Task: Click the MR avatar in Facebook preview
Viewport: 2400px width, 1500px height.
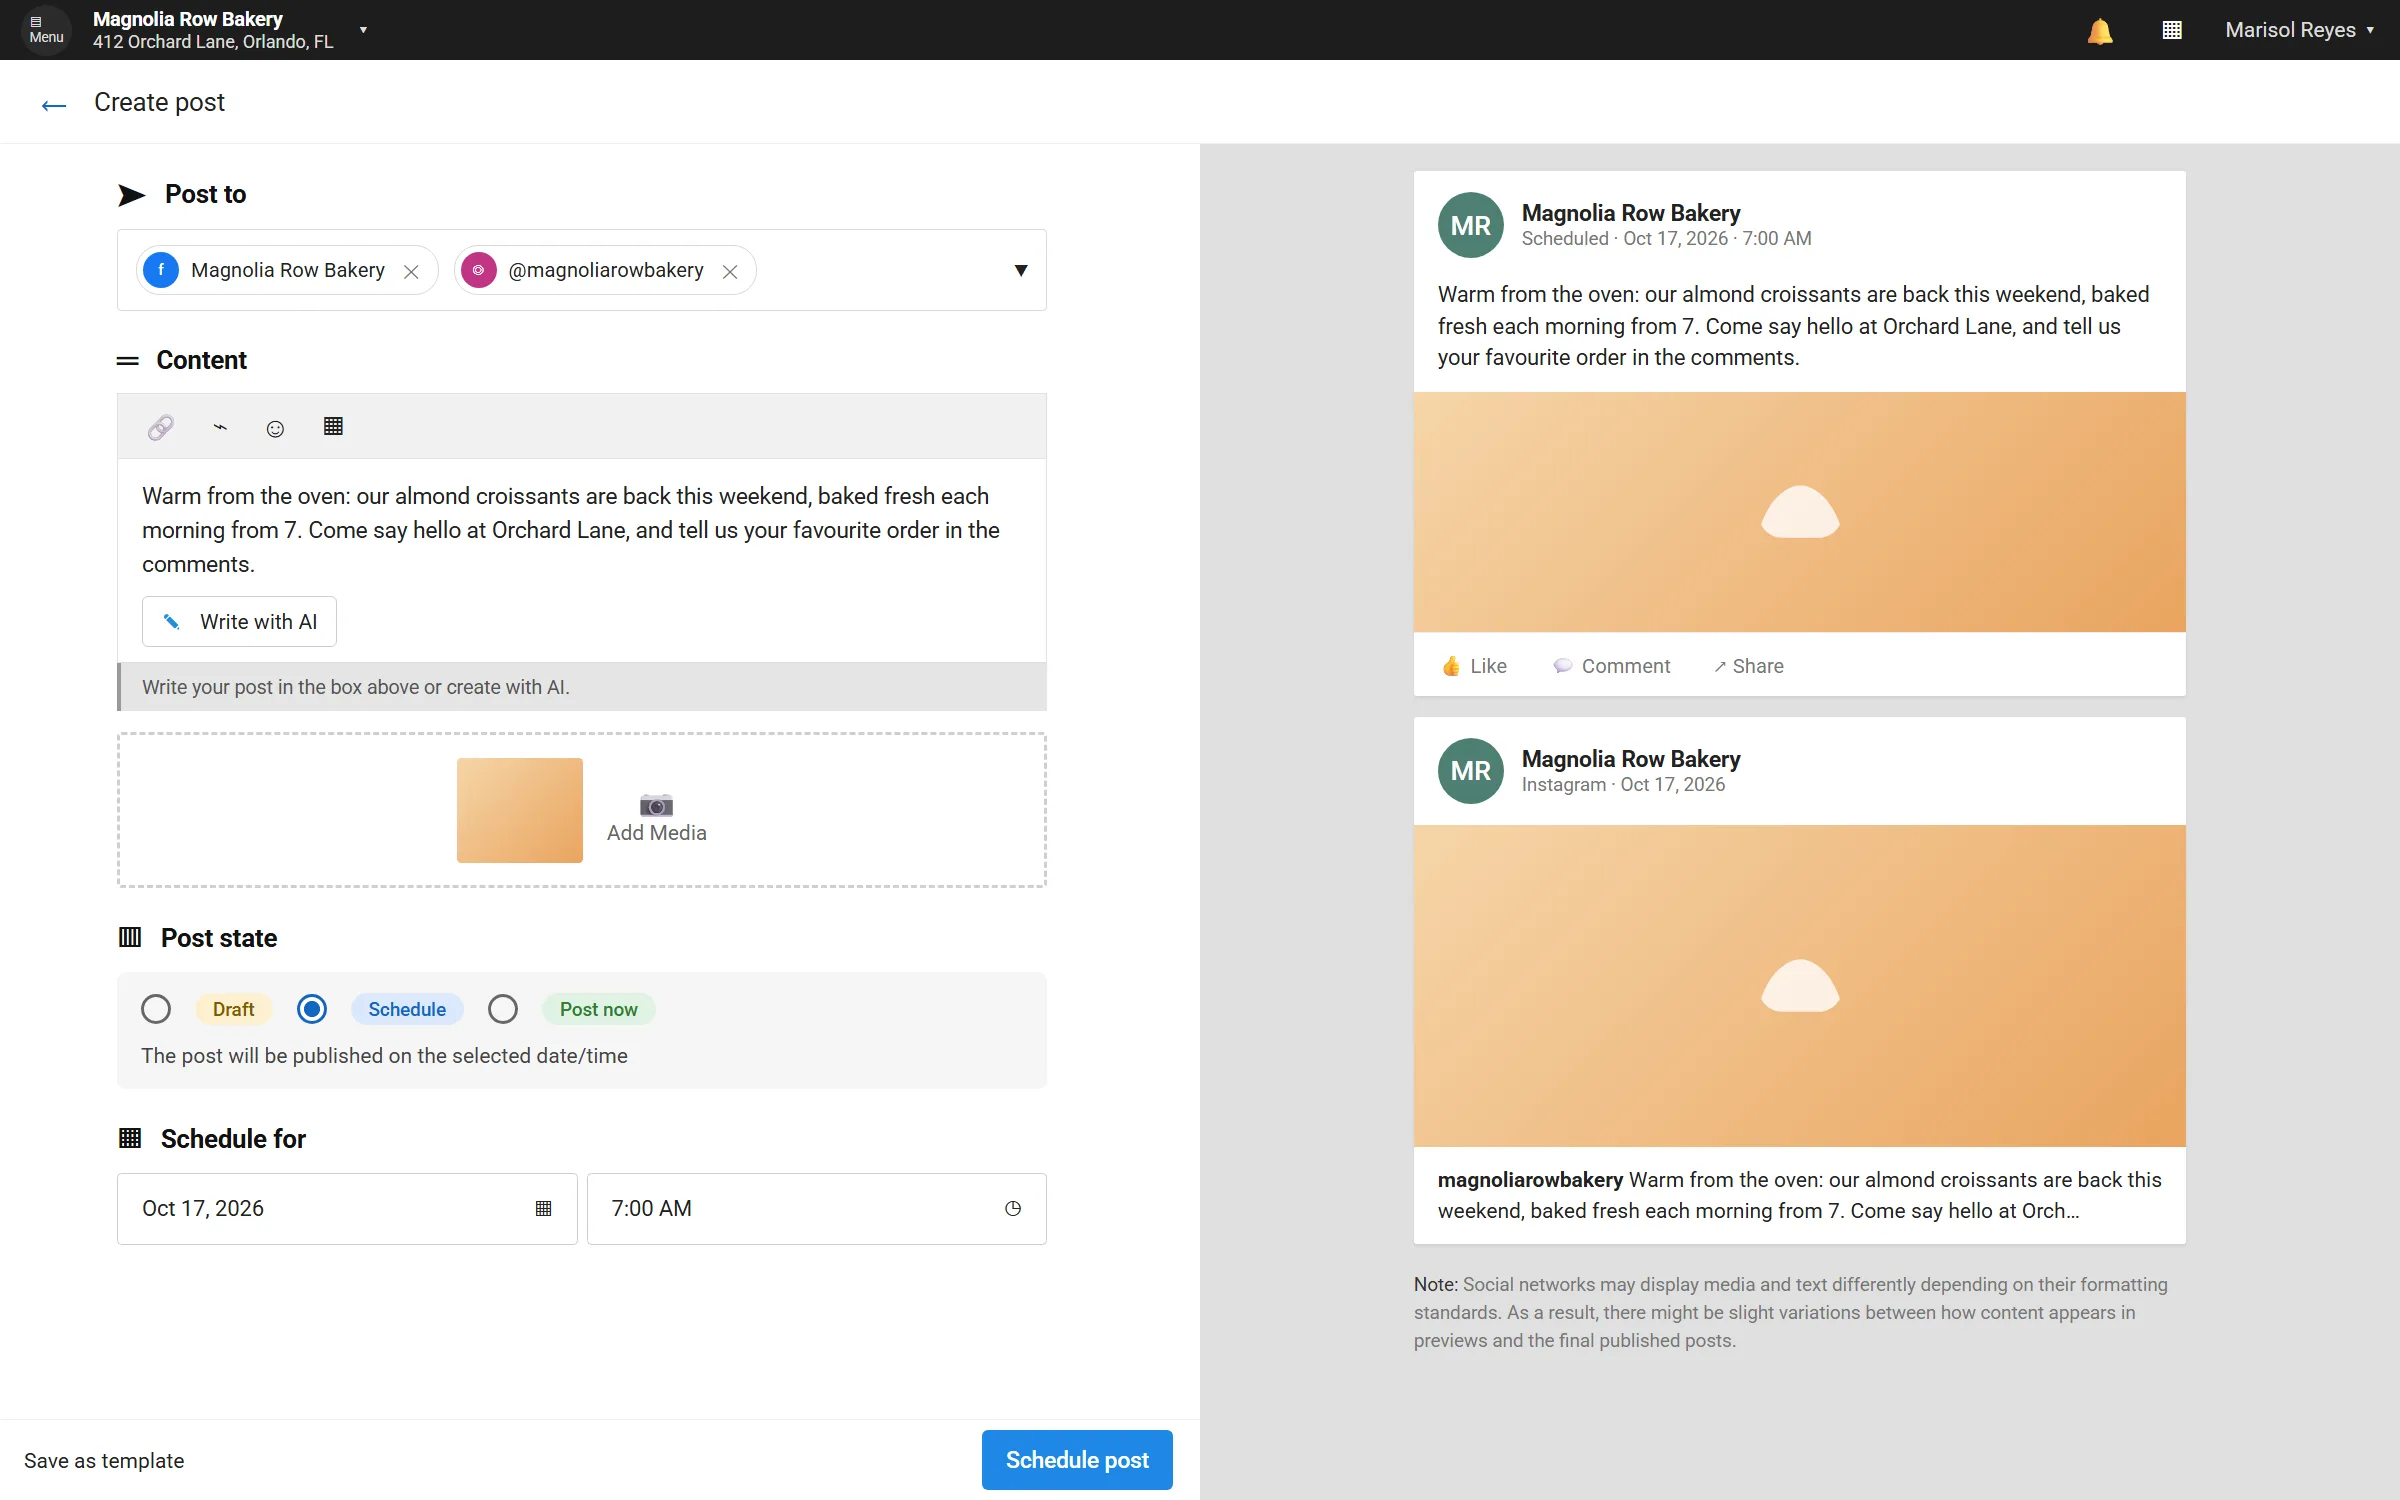Action: tap(1470, 225)
